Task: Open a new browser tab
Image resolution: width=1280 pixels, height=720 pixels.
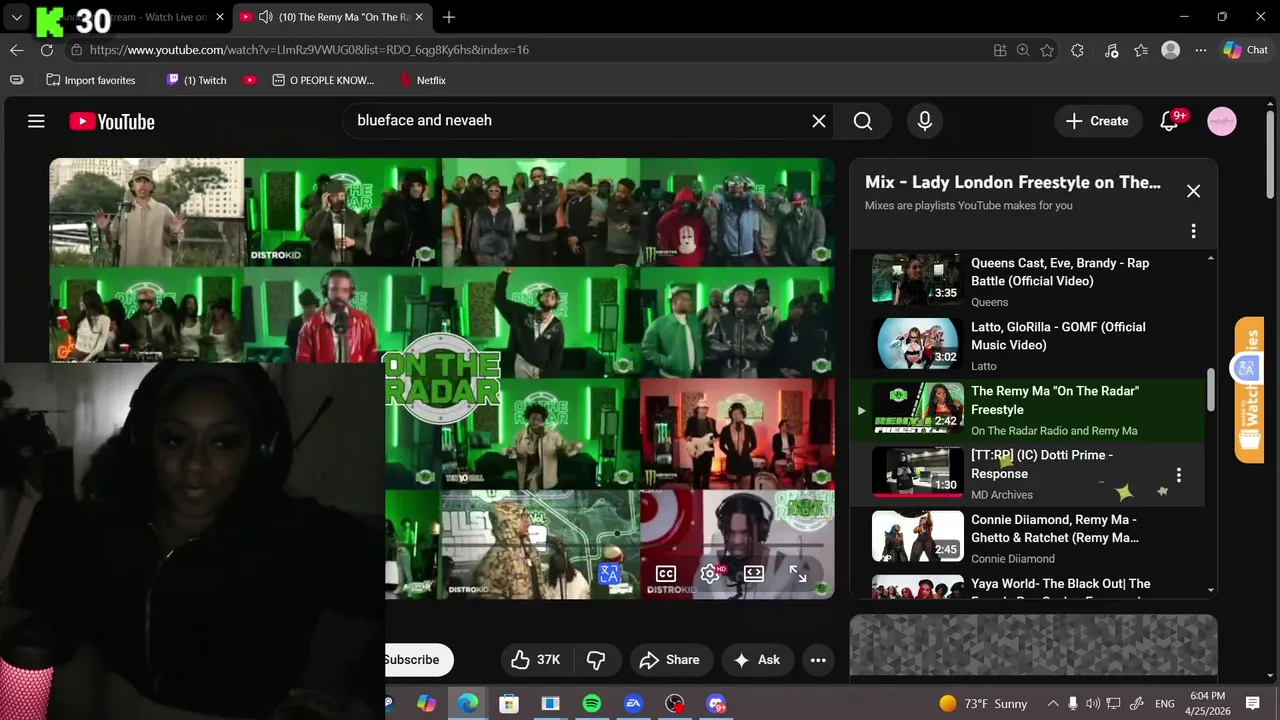Action: [449, 17]
